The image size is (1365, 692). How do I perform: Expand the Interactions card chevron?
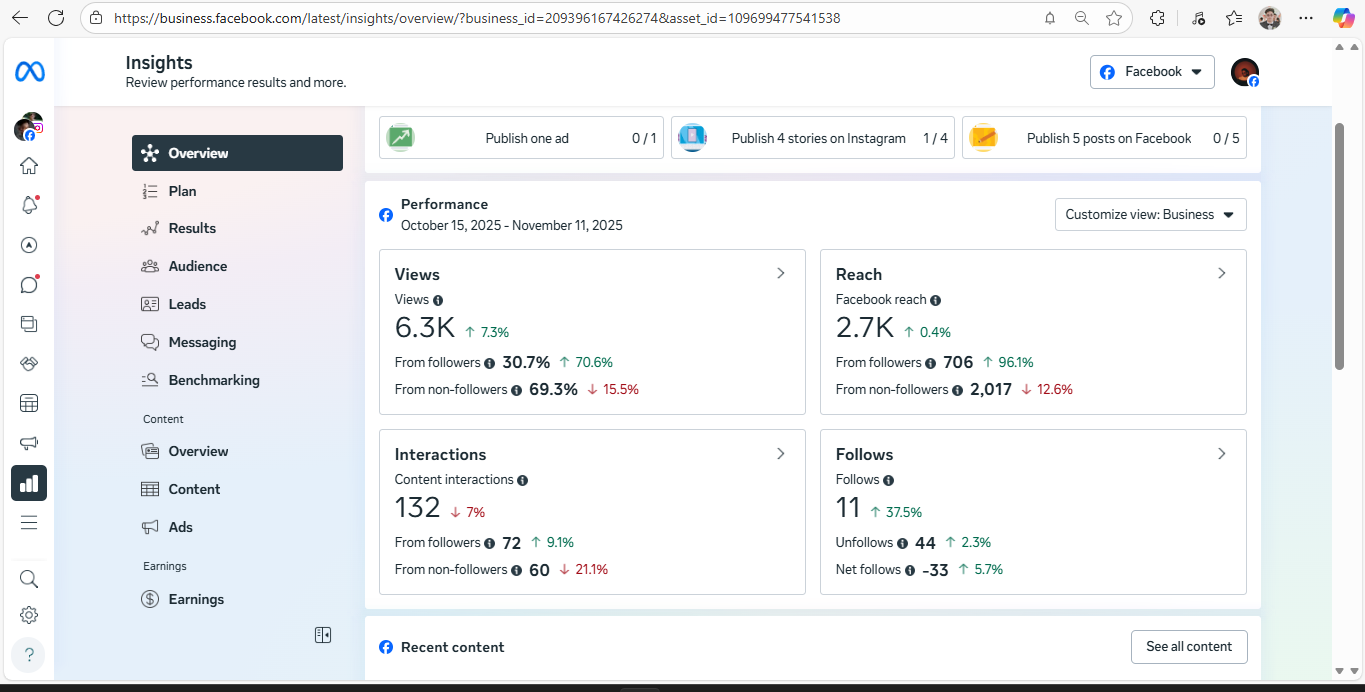click(x=781, y=453)
